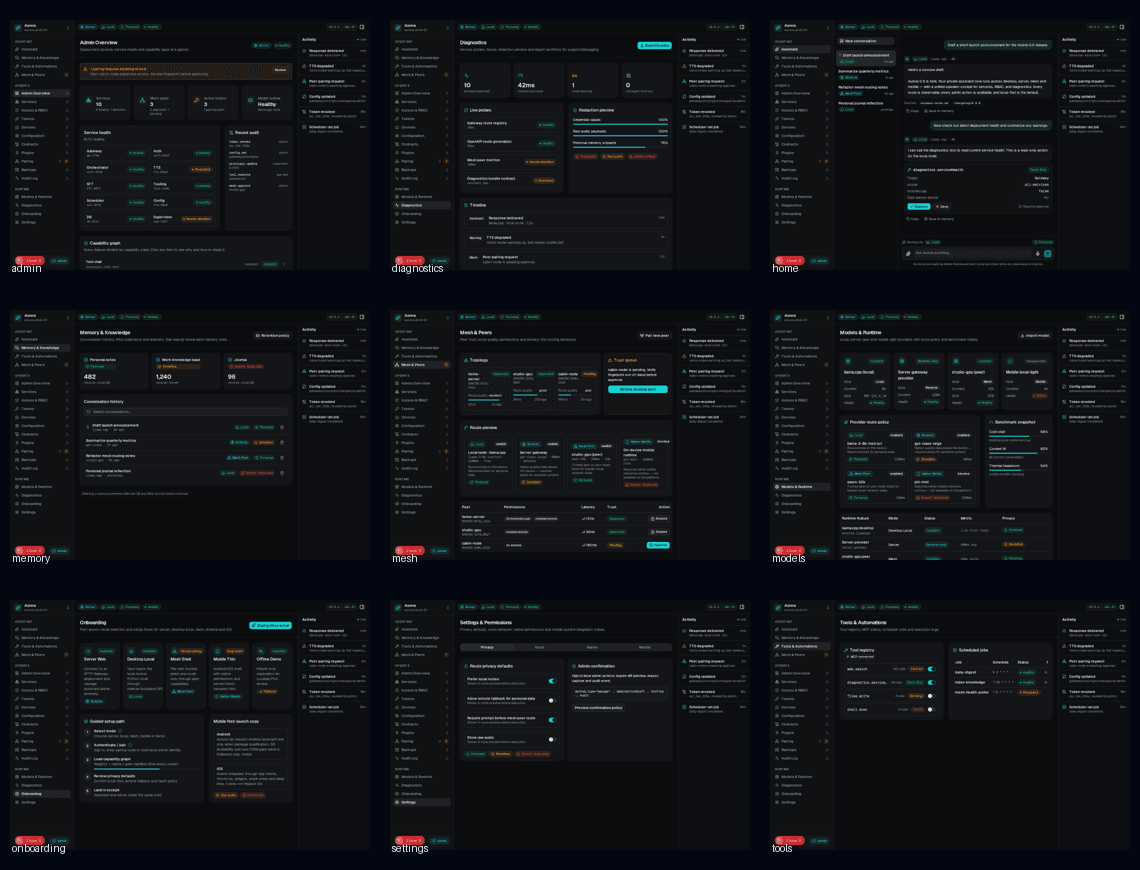Viewport: 1140px width, 870px height.
Task: Click the Services card icon in admin panel
Action: tap(89, 102)
